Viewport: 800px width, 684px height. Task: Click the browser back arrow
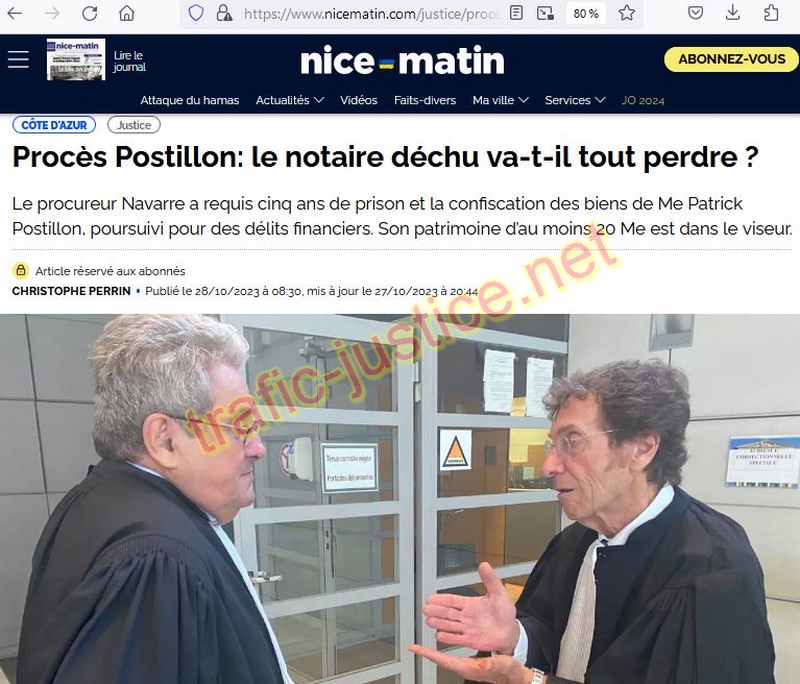(x=14, y=13)
